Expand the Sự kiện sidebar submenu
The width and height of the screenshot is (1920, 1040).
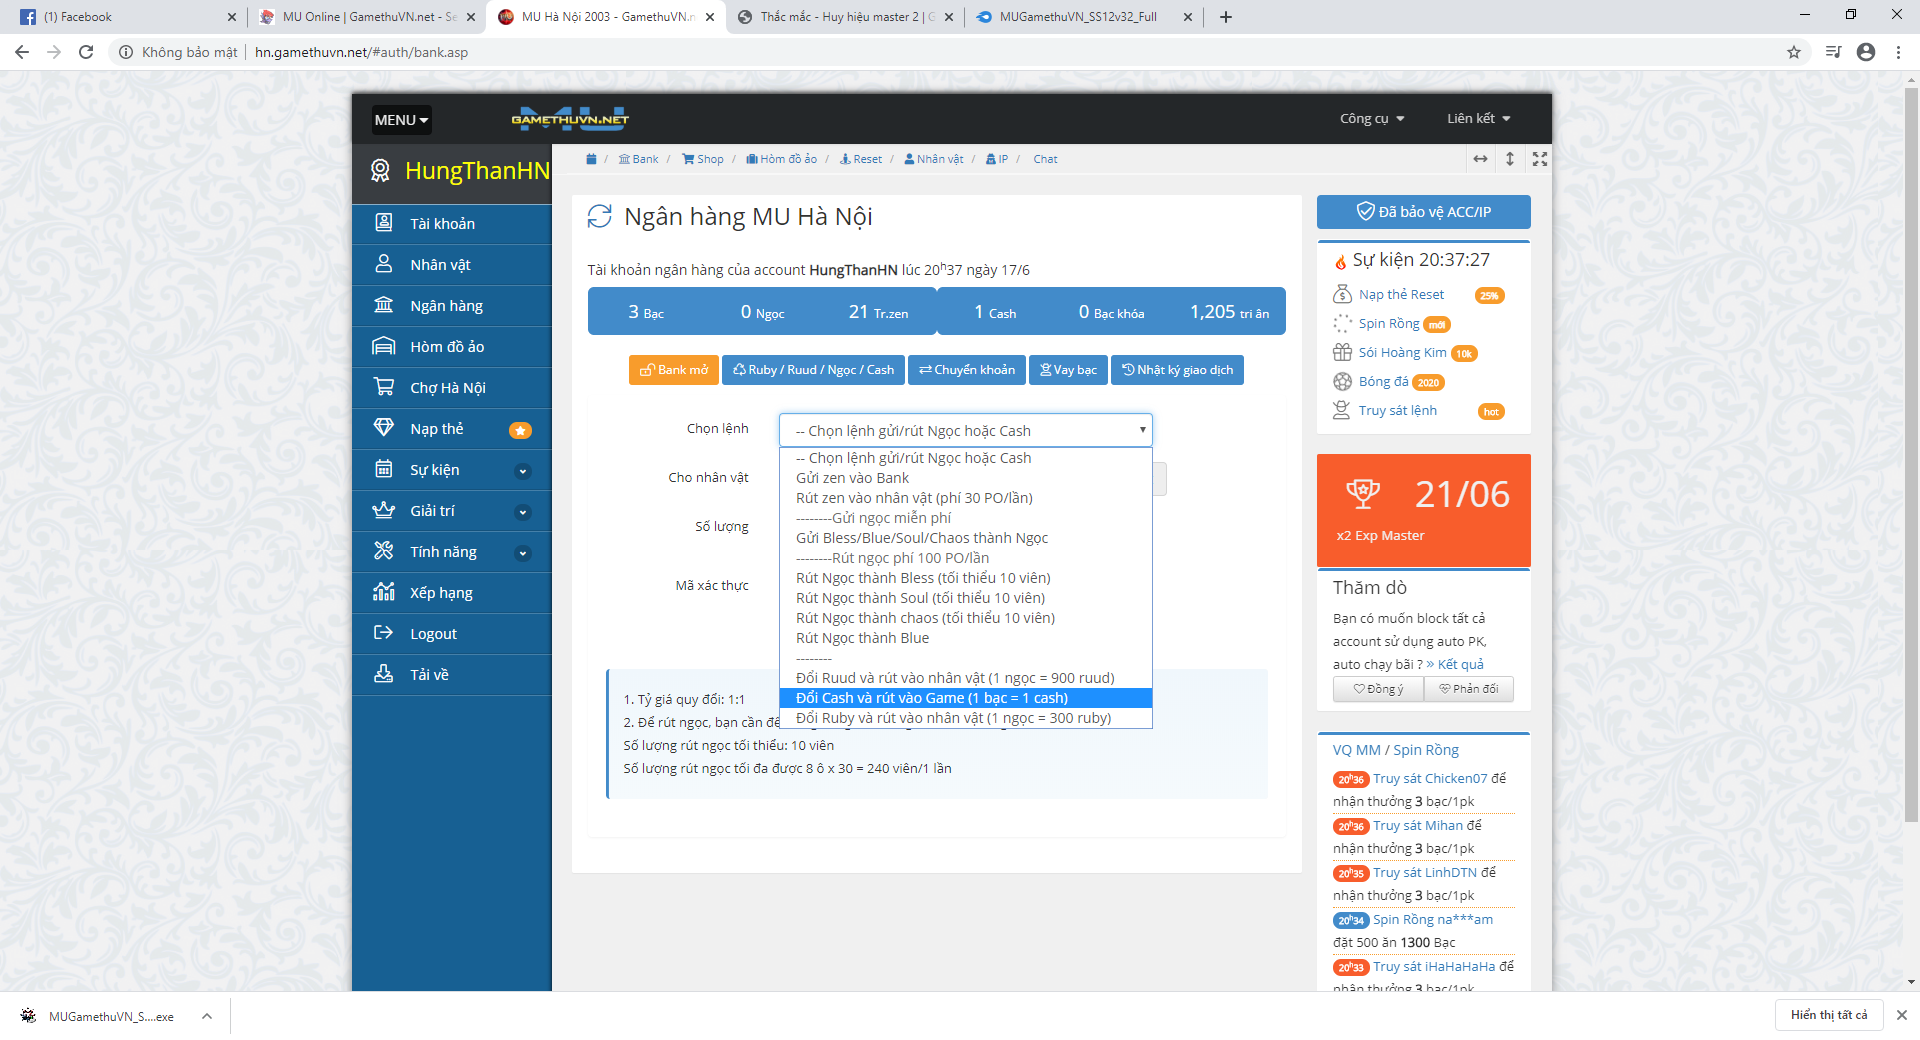[522, 471]
